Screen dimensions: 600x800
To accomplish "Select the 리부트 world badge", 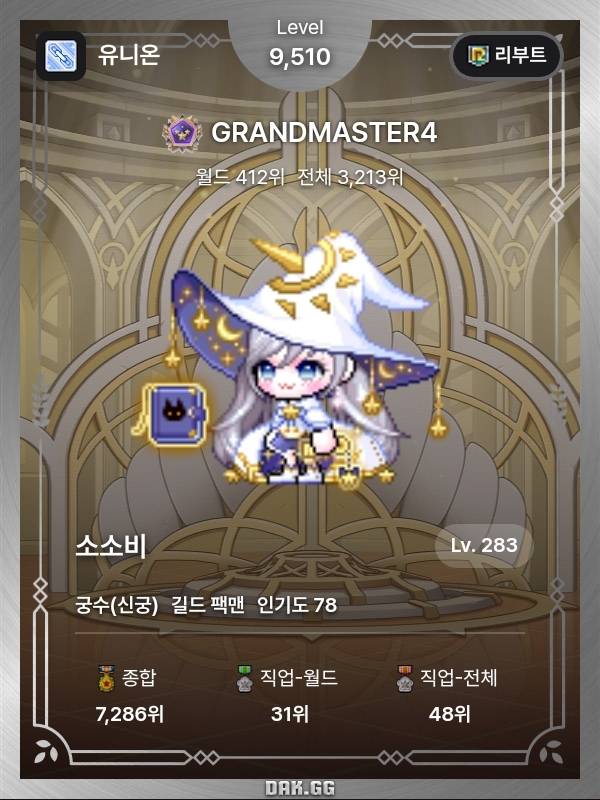I will click(x=507, y=56).
